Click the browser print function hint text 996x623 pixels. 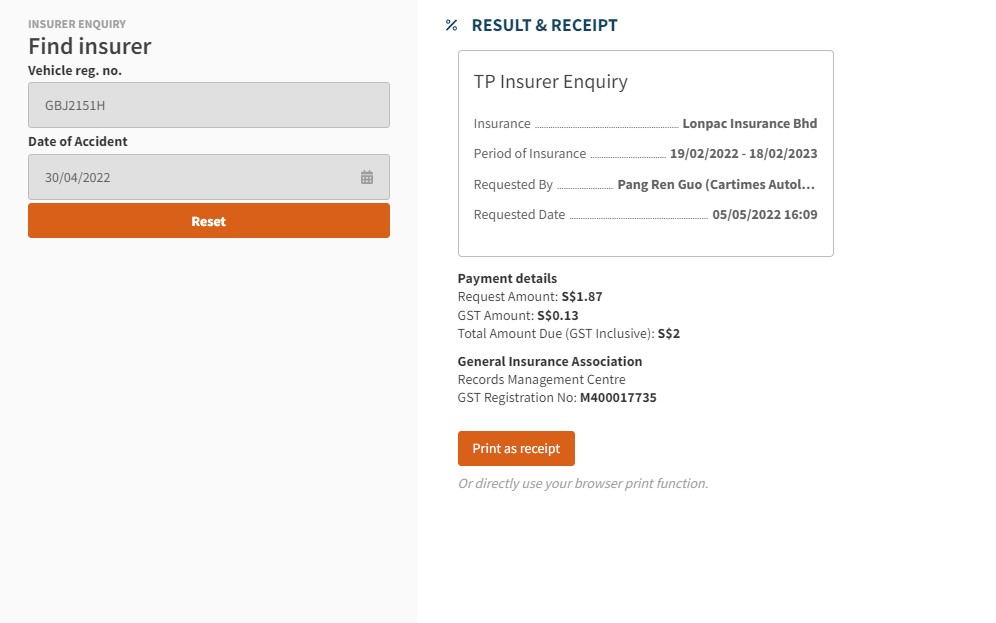(x=583, y=484)
